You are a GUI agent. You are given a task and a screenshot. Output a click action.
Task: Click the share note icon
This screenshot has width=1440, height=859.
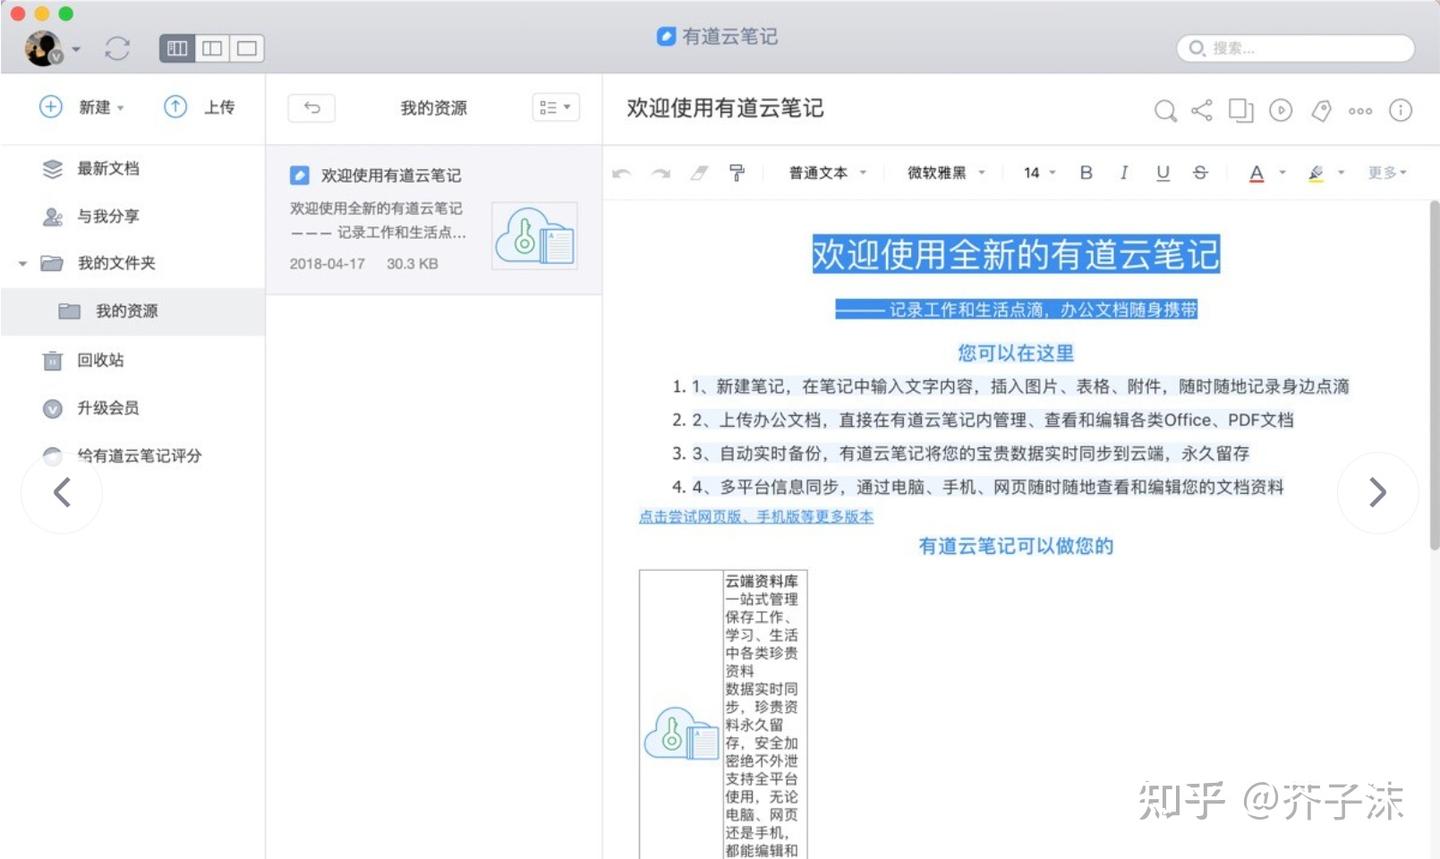click(x=1202, y=110)
